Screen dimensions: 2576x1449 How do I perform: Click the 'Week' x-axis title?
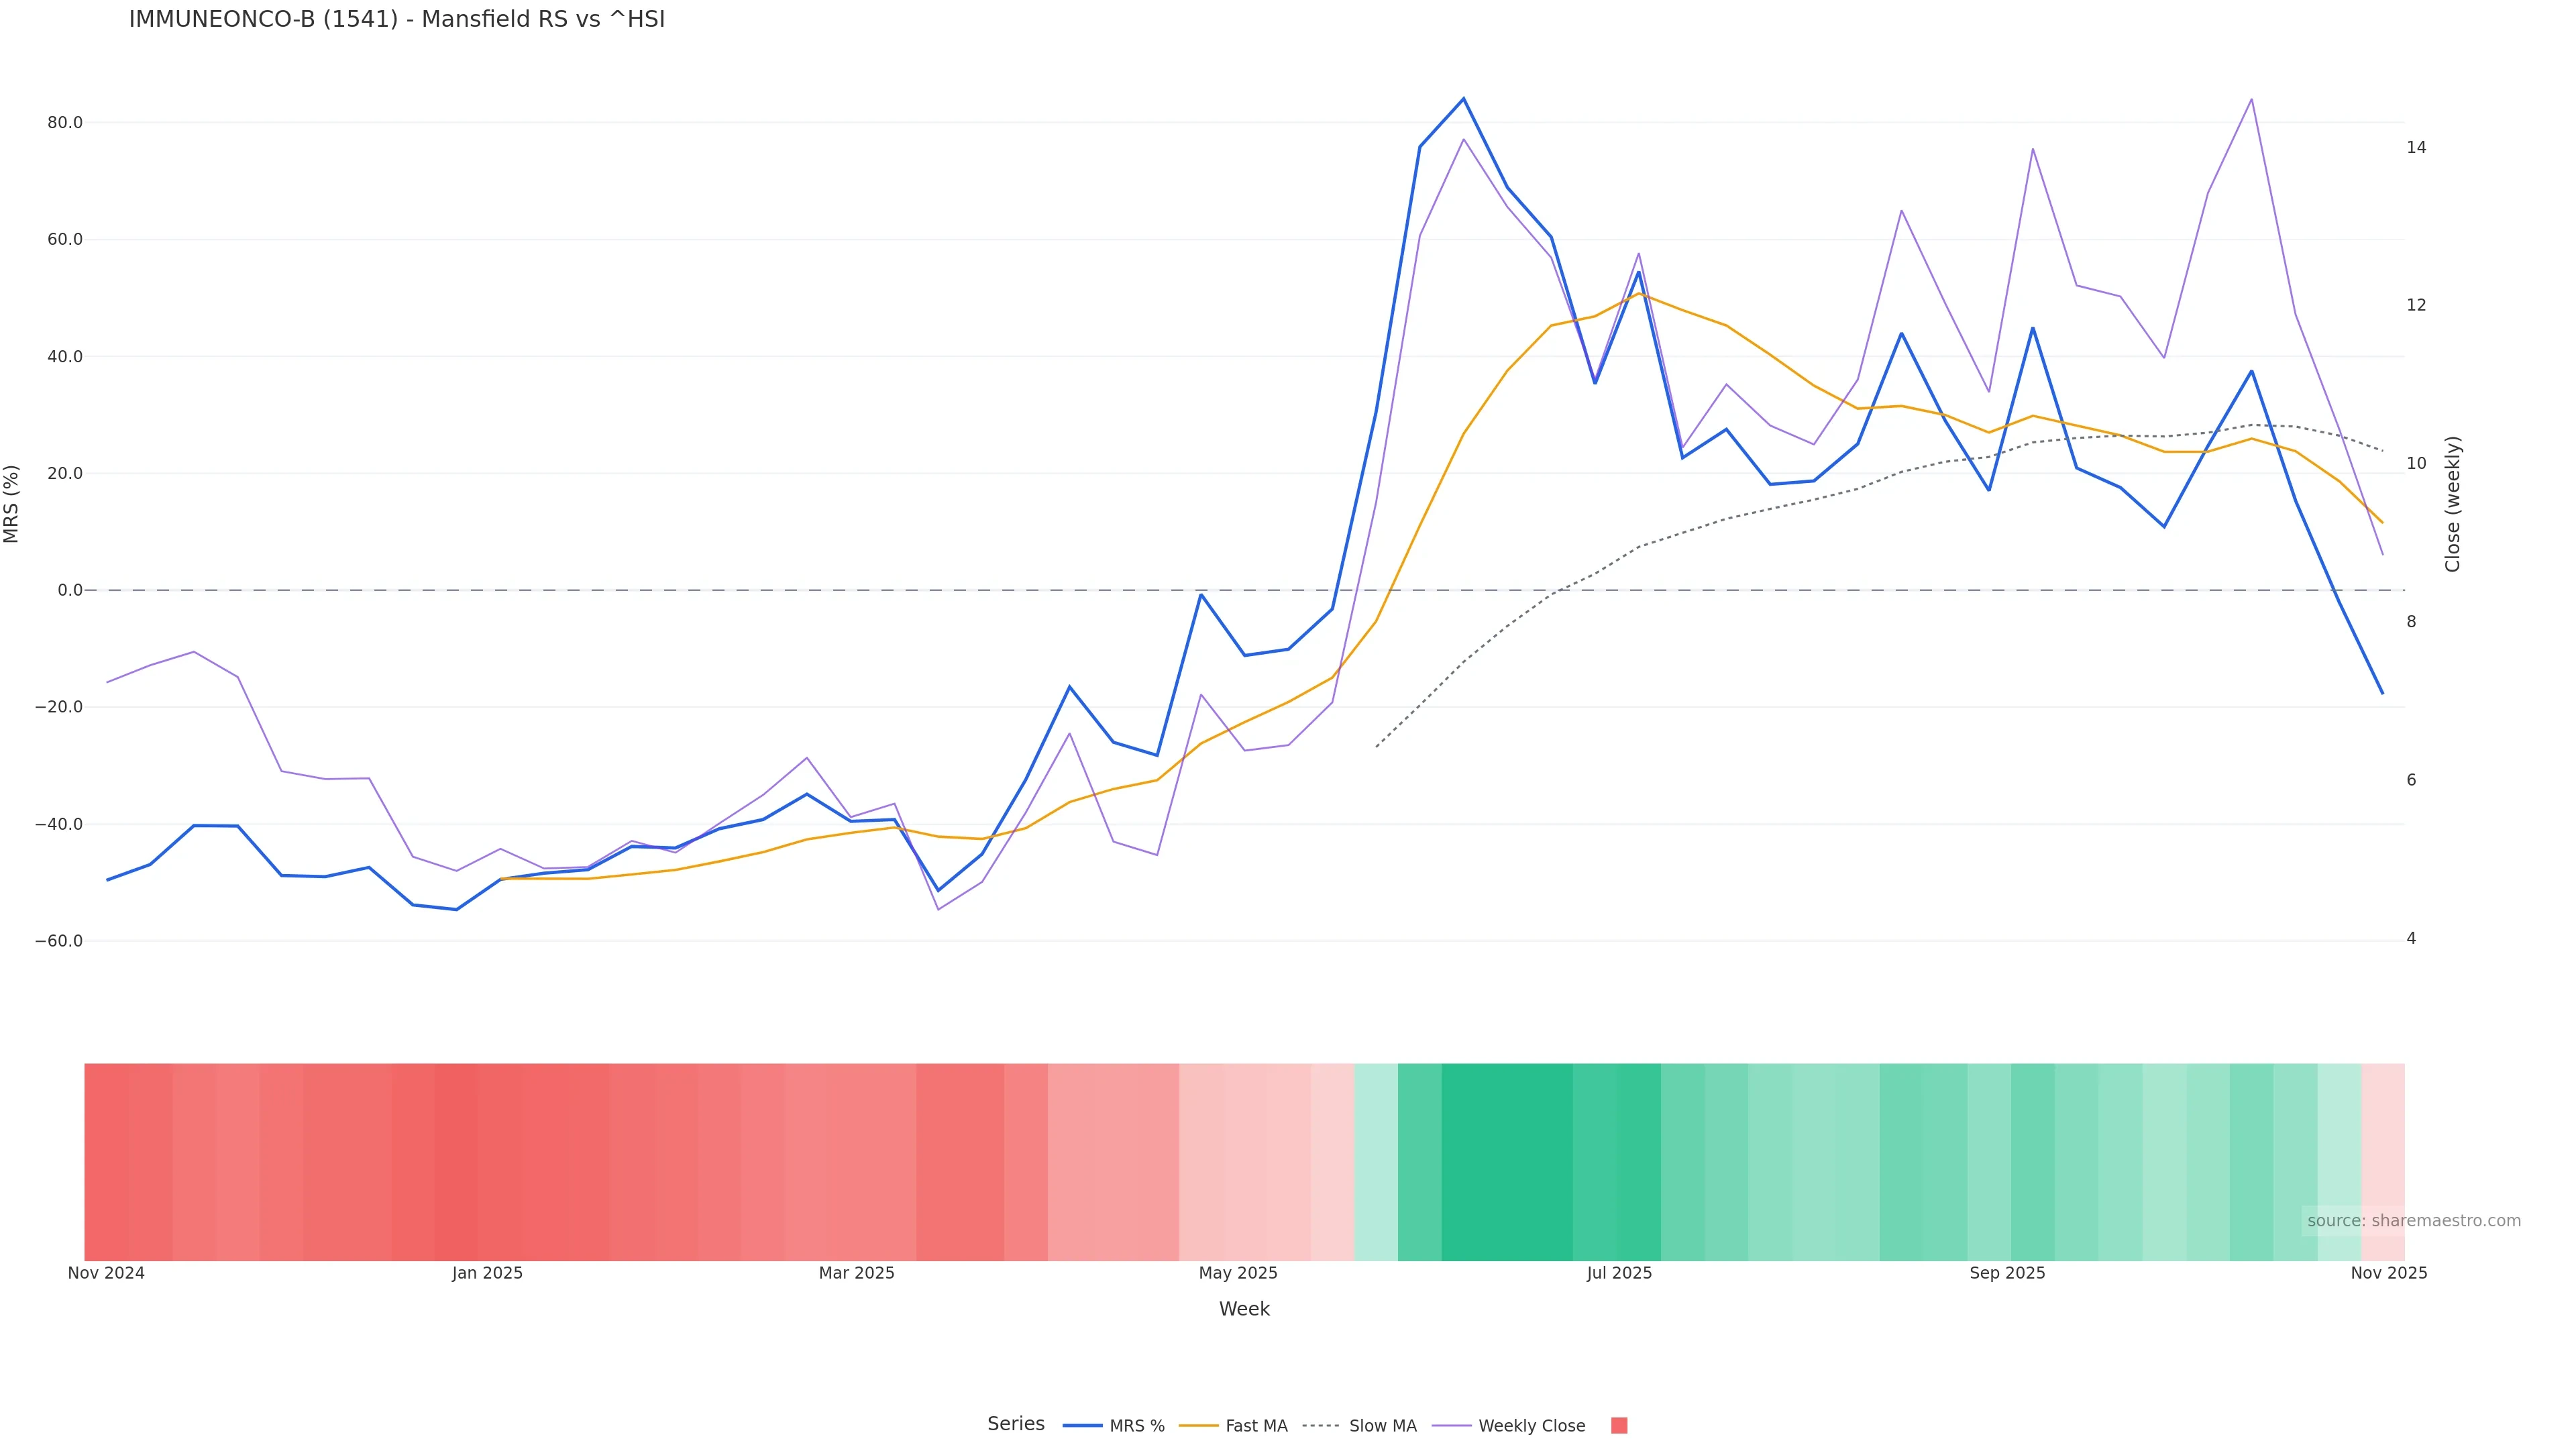click(x=1244, y=1309)
